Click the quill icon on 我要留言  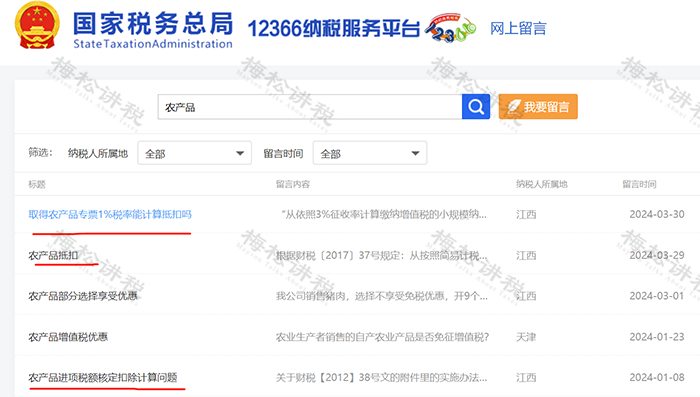click(x=514, y=107)
